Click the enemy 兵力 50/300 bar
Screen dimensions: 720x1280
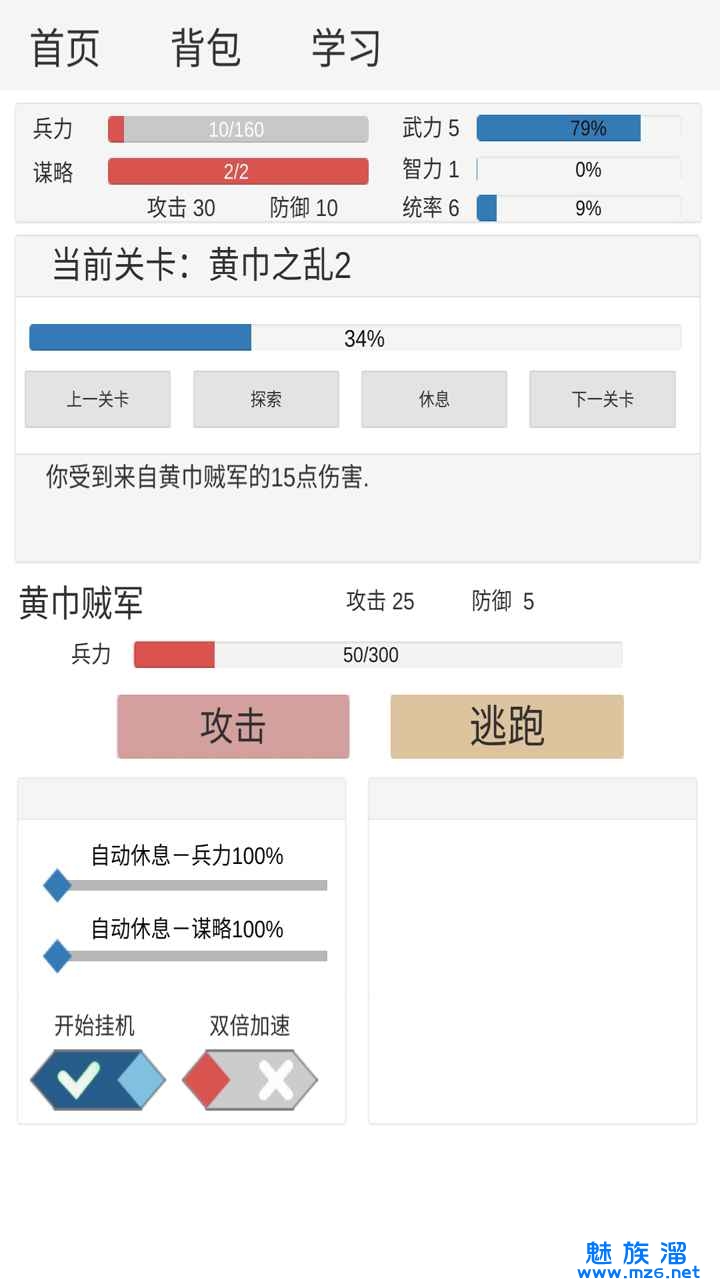click(x=378, y=655)
